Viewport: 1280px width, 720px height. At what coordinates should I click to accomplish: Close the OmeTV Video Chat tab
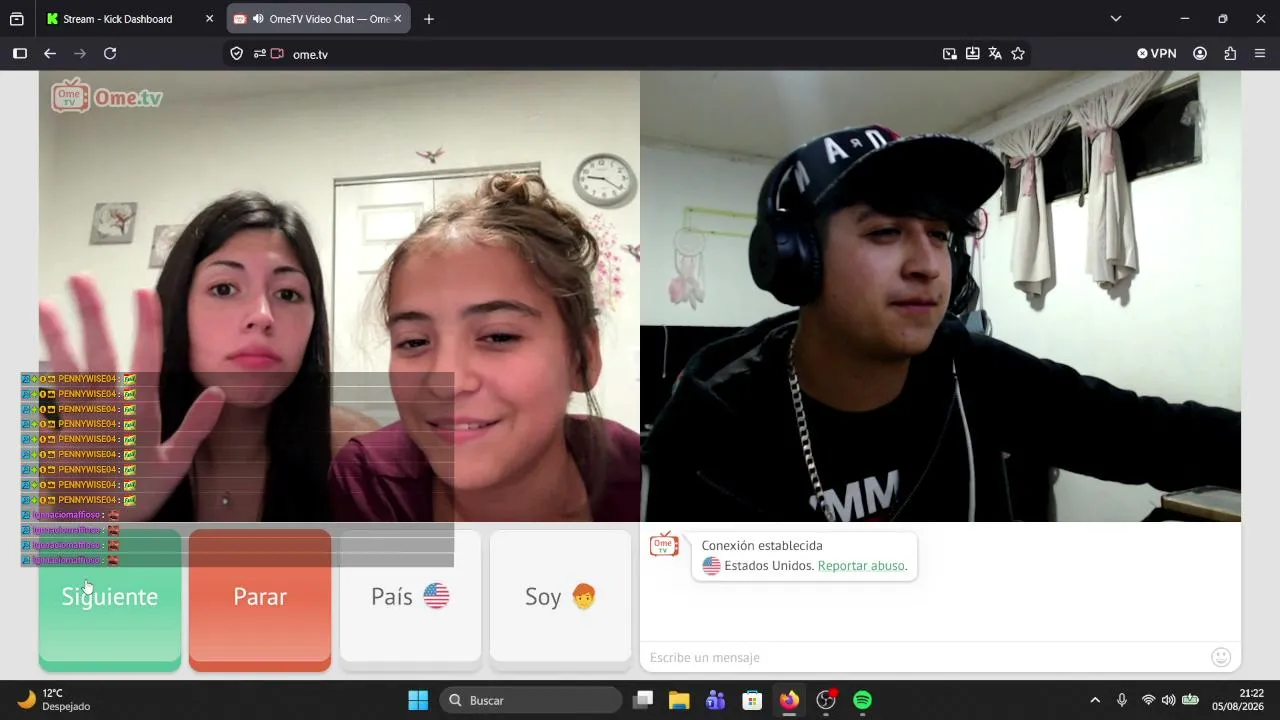[397, 19]
